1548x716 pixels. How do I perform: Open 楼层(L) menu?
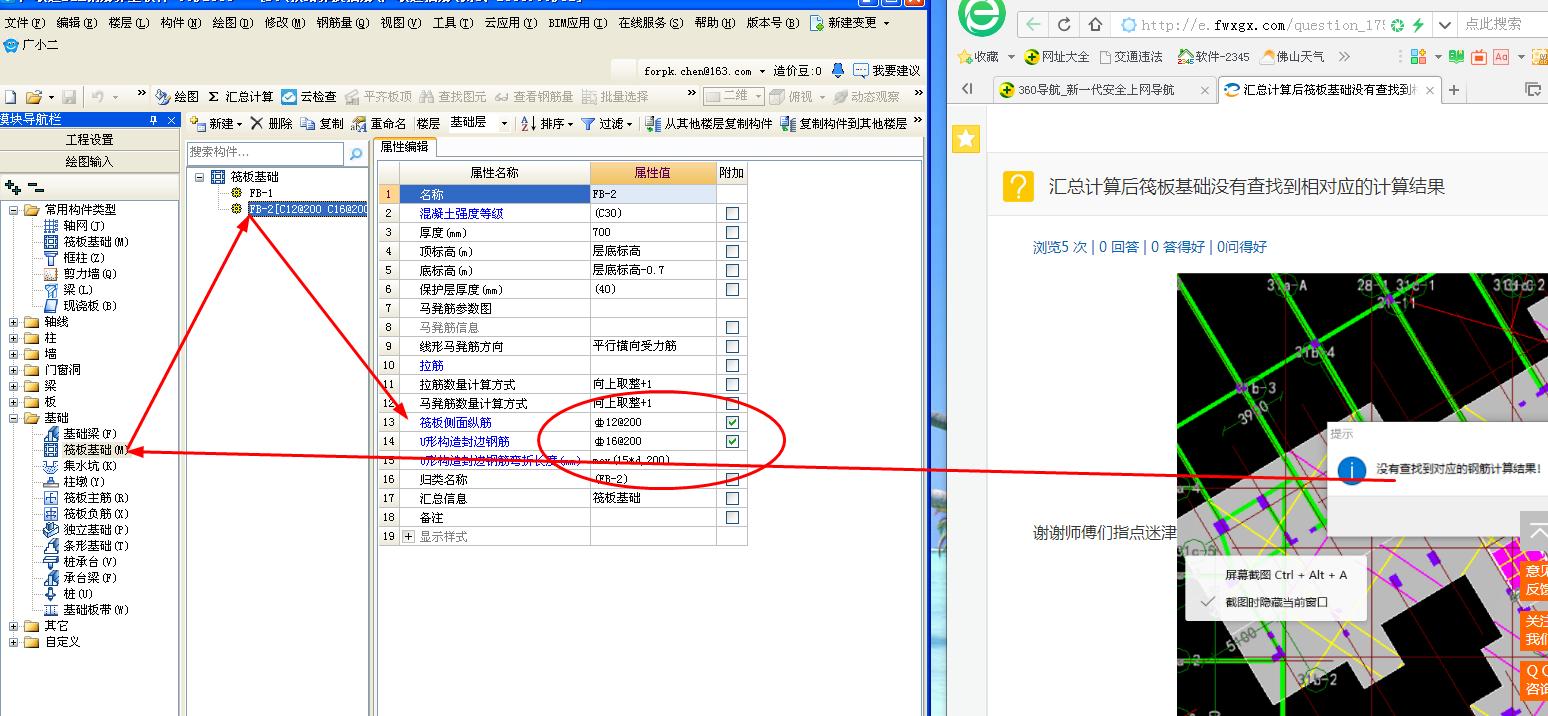coord(129,22)
